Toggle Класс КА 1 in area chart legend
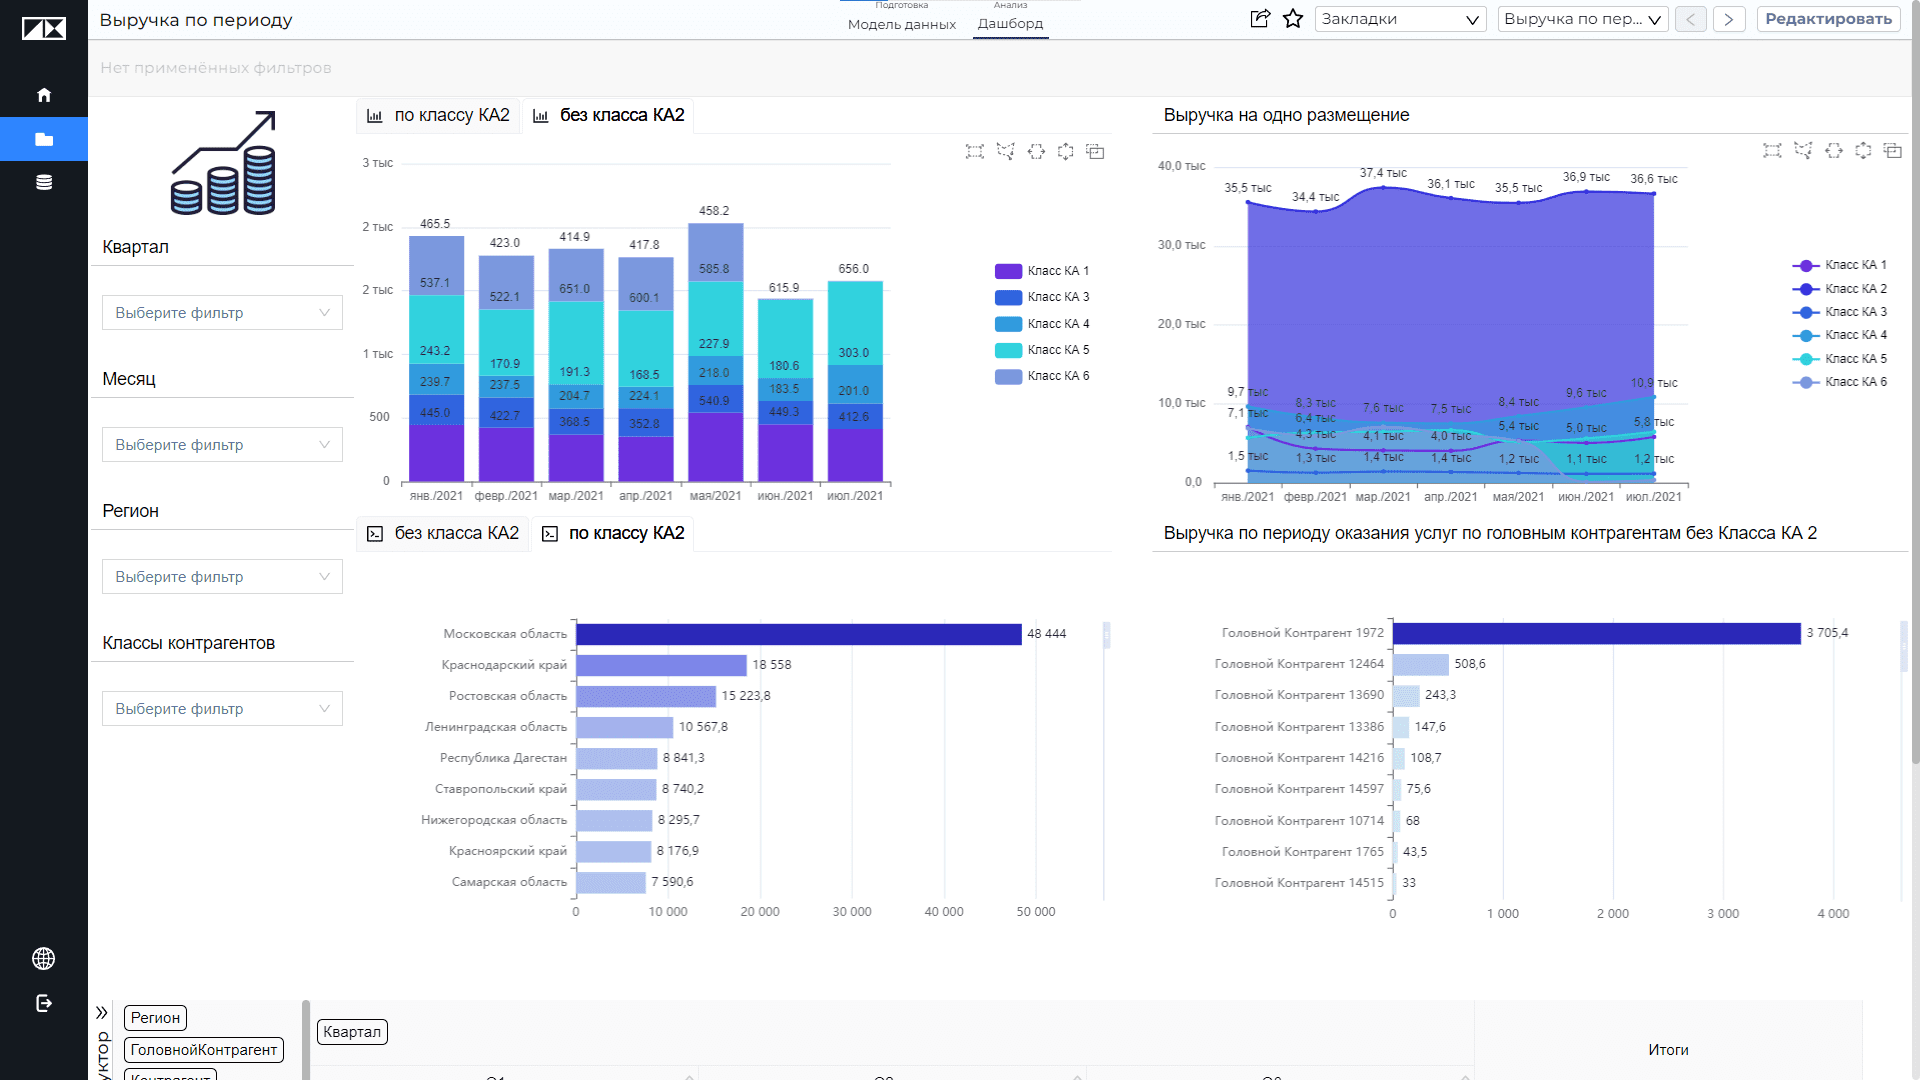This screenshot has height=1080, width=1920. pos(1840,265)
